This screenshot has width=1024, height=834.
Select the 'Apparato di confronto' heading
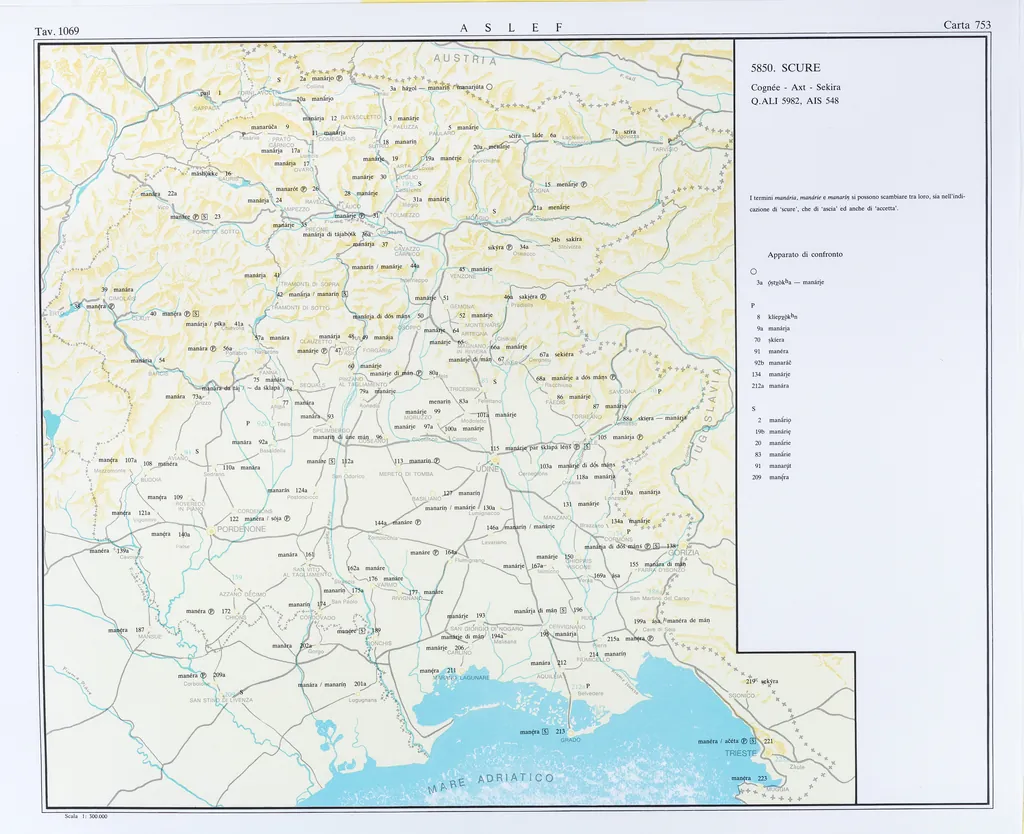pos(805,254)
